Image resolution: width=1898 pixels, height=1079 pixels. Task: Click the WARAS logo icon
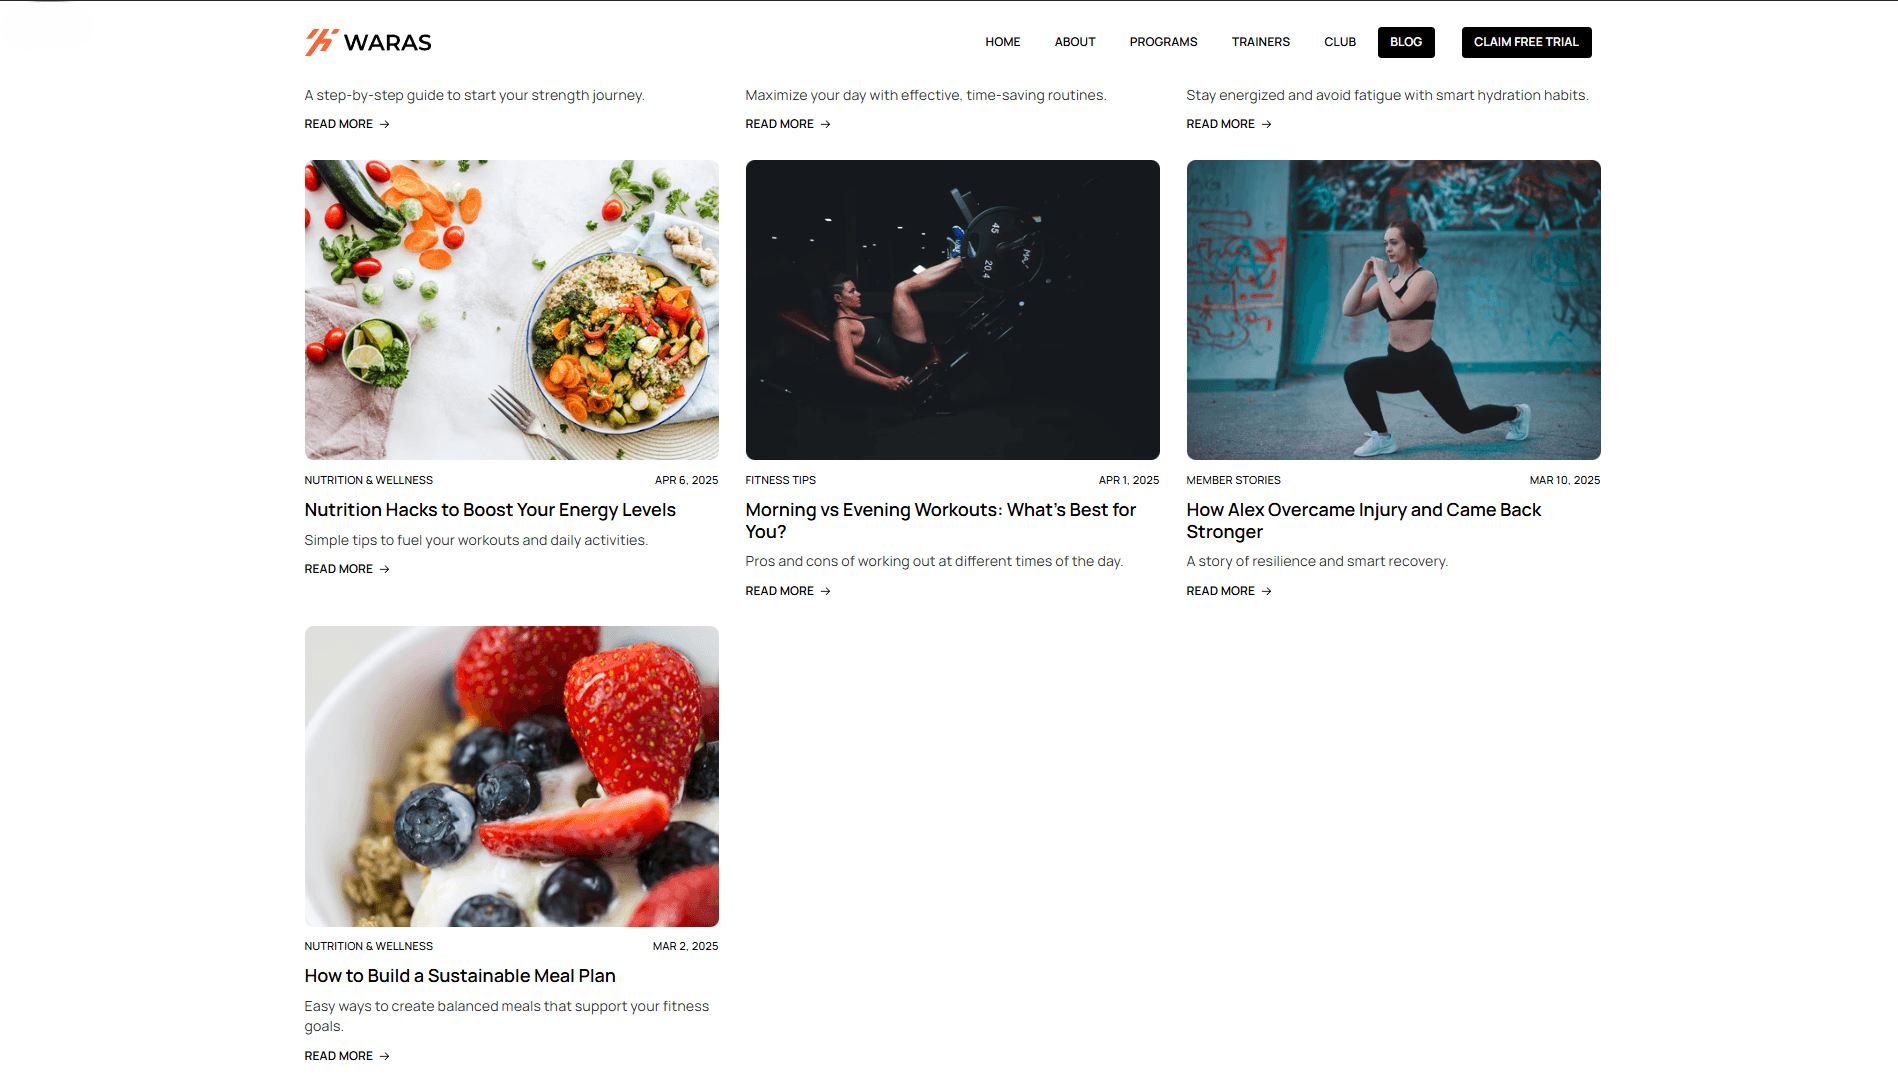pos(321,42)
